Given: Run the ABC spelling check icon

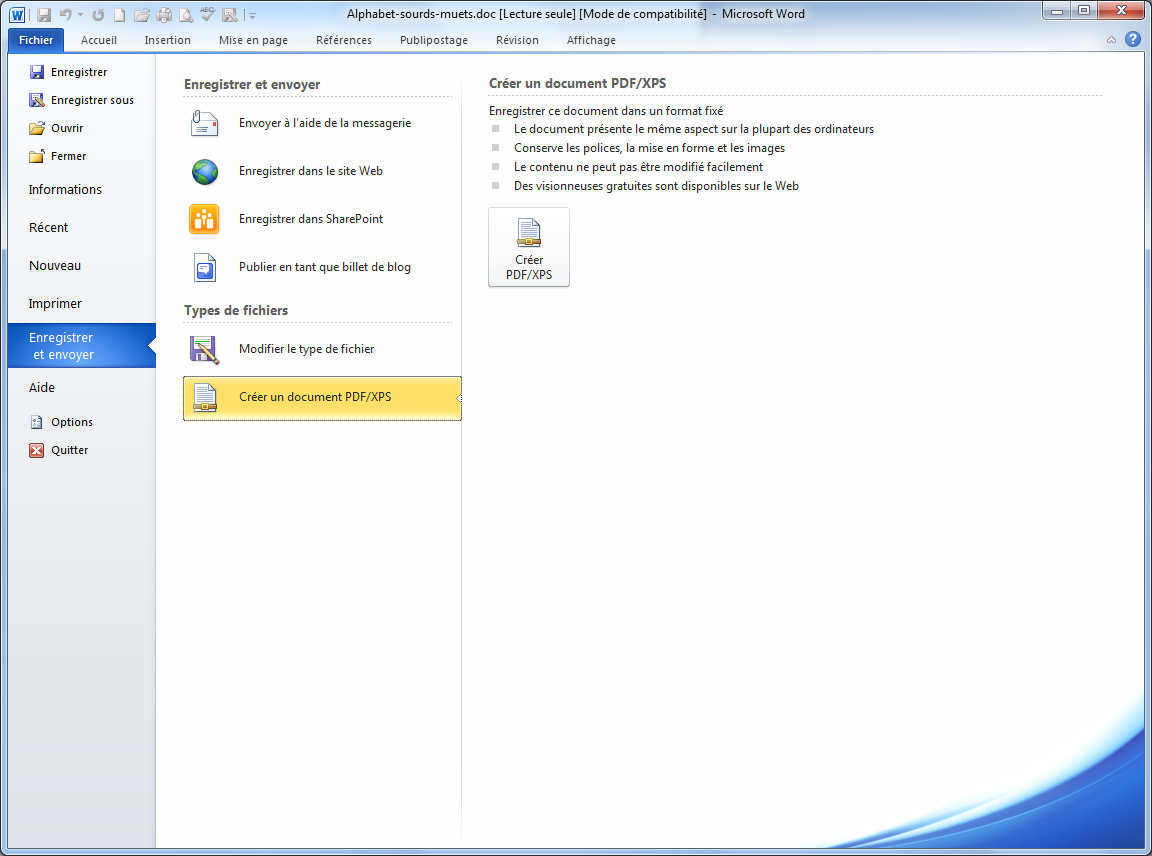Looking at the screenshot, I should pyautogui.click(x=208, y=14).
